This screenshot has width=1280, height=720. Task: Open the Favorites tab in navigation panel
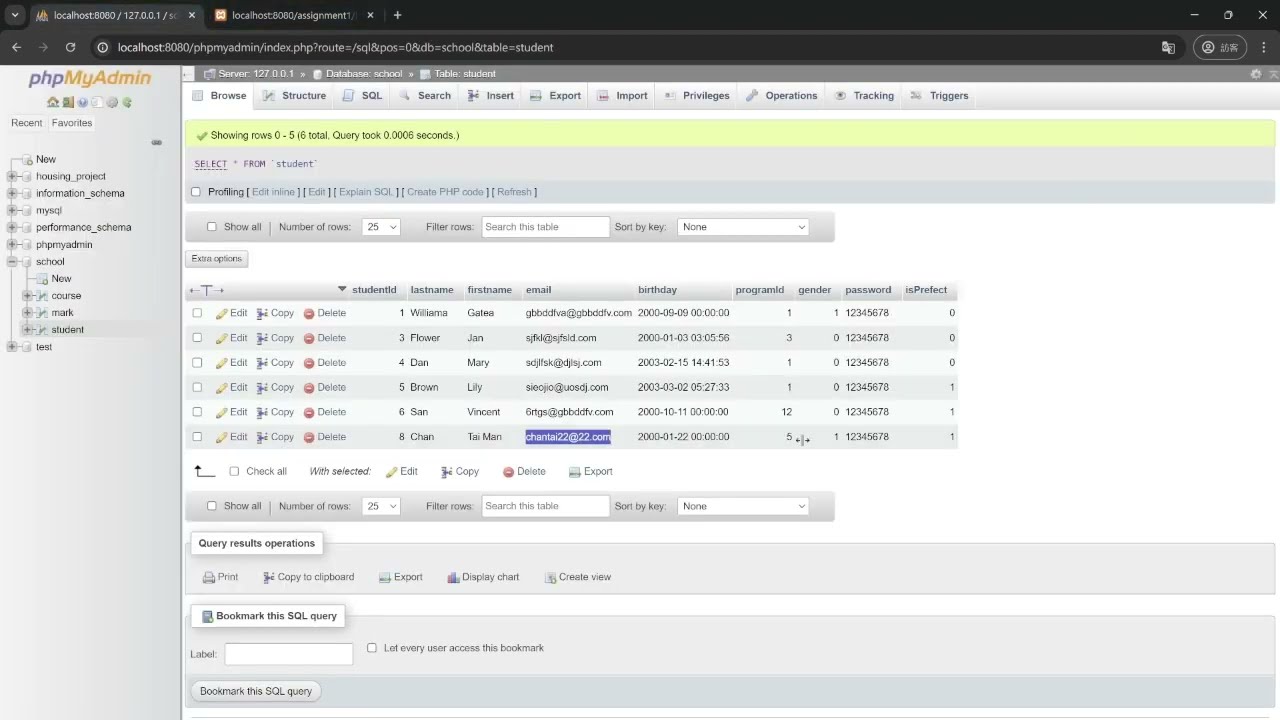[72, 123]
